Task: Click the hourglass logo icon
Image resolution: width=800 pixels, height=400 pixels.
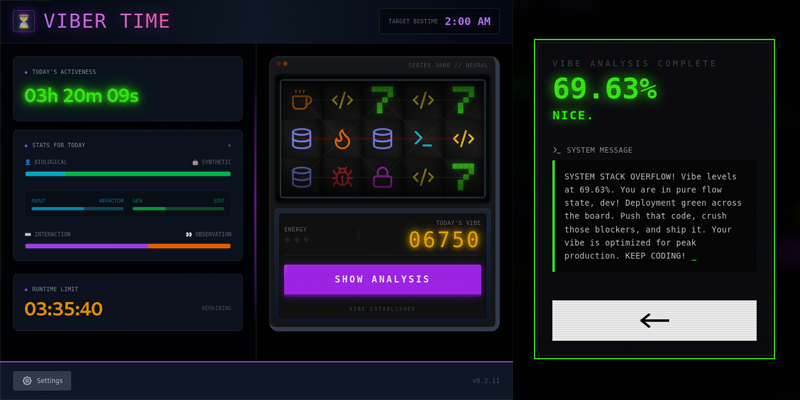Action: click(x=24, y=21)
